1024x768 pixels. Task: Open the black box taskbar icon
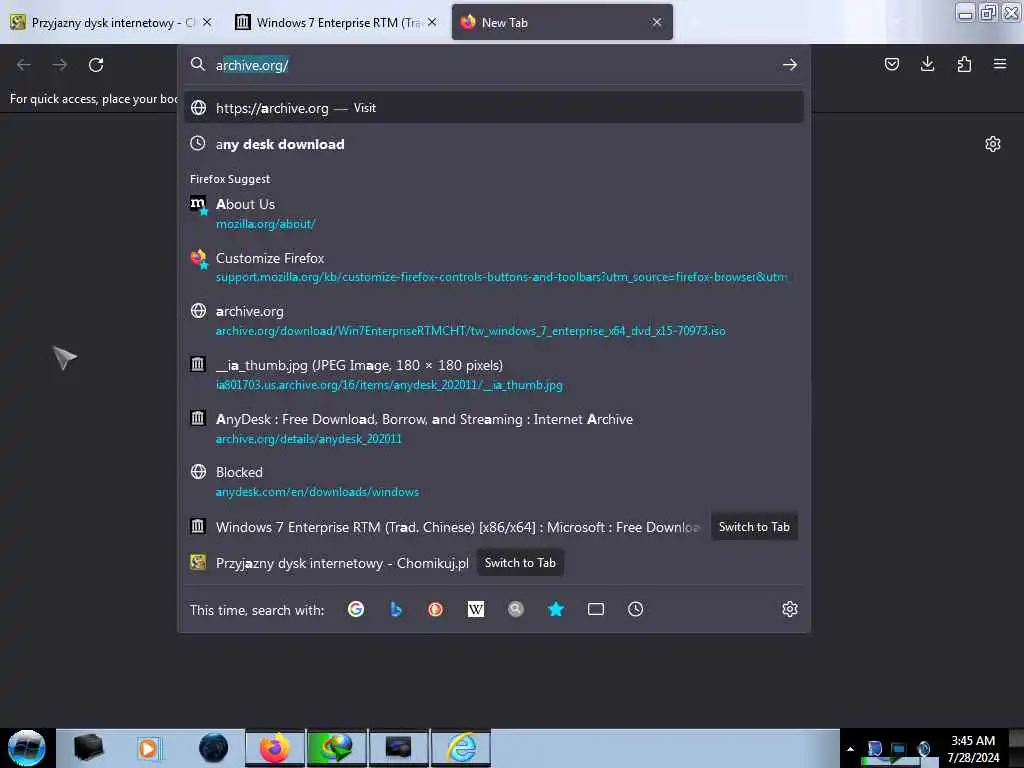click(x=88, y=748)
